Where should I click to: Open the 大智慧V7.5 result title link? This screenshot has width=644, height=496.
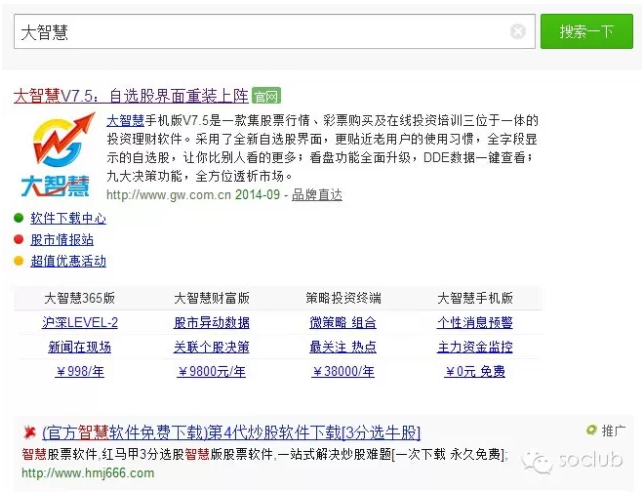coord(130,96)
